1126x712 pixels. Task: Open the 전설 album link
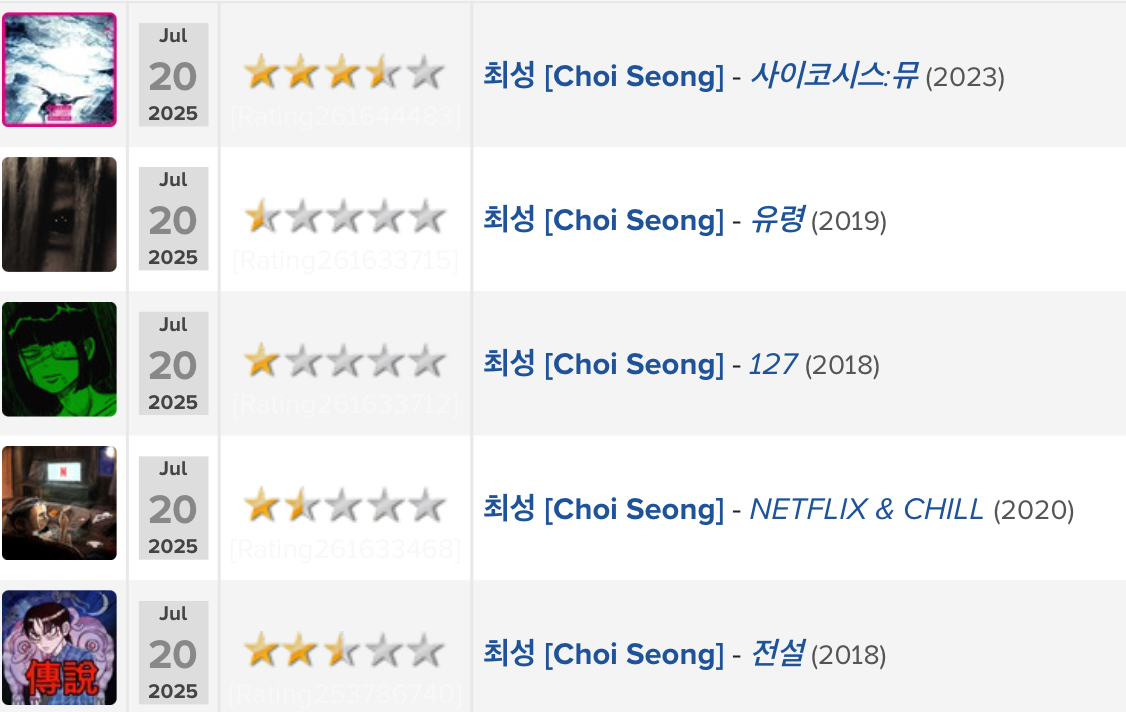777,653
